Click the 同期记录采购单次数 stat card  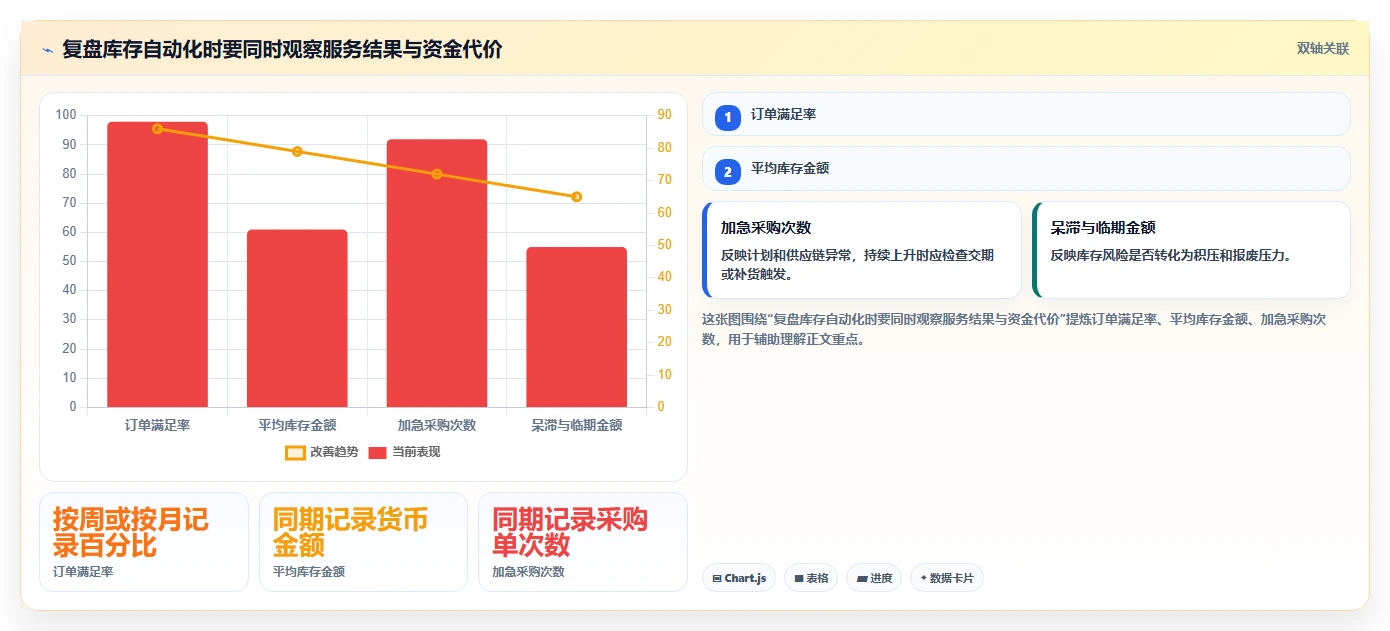pos(583,542)
